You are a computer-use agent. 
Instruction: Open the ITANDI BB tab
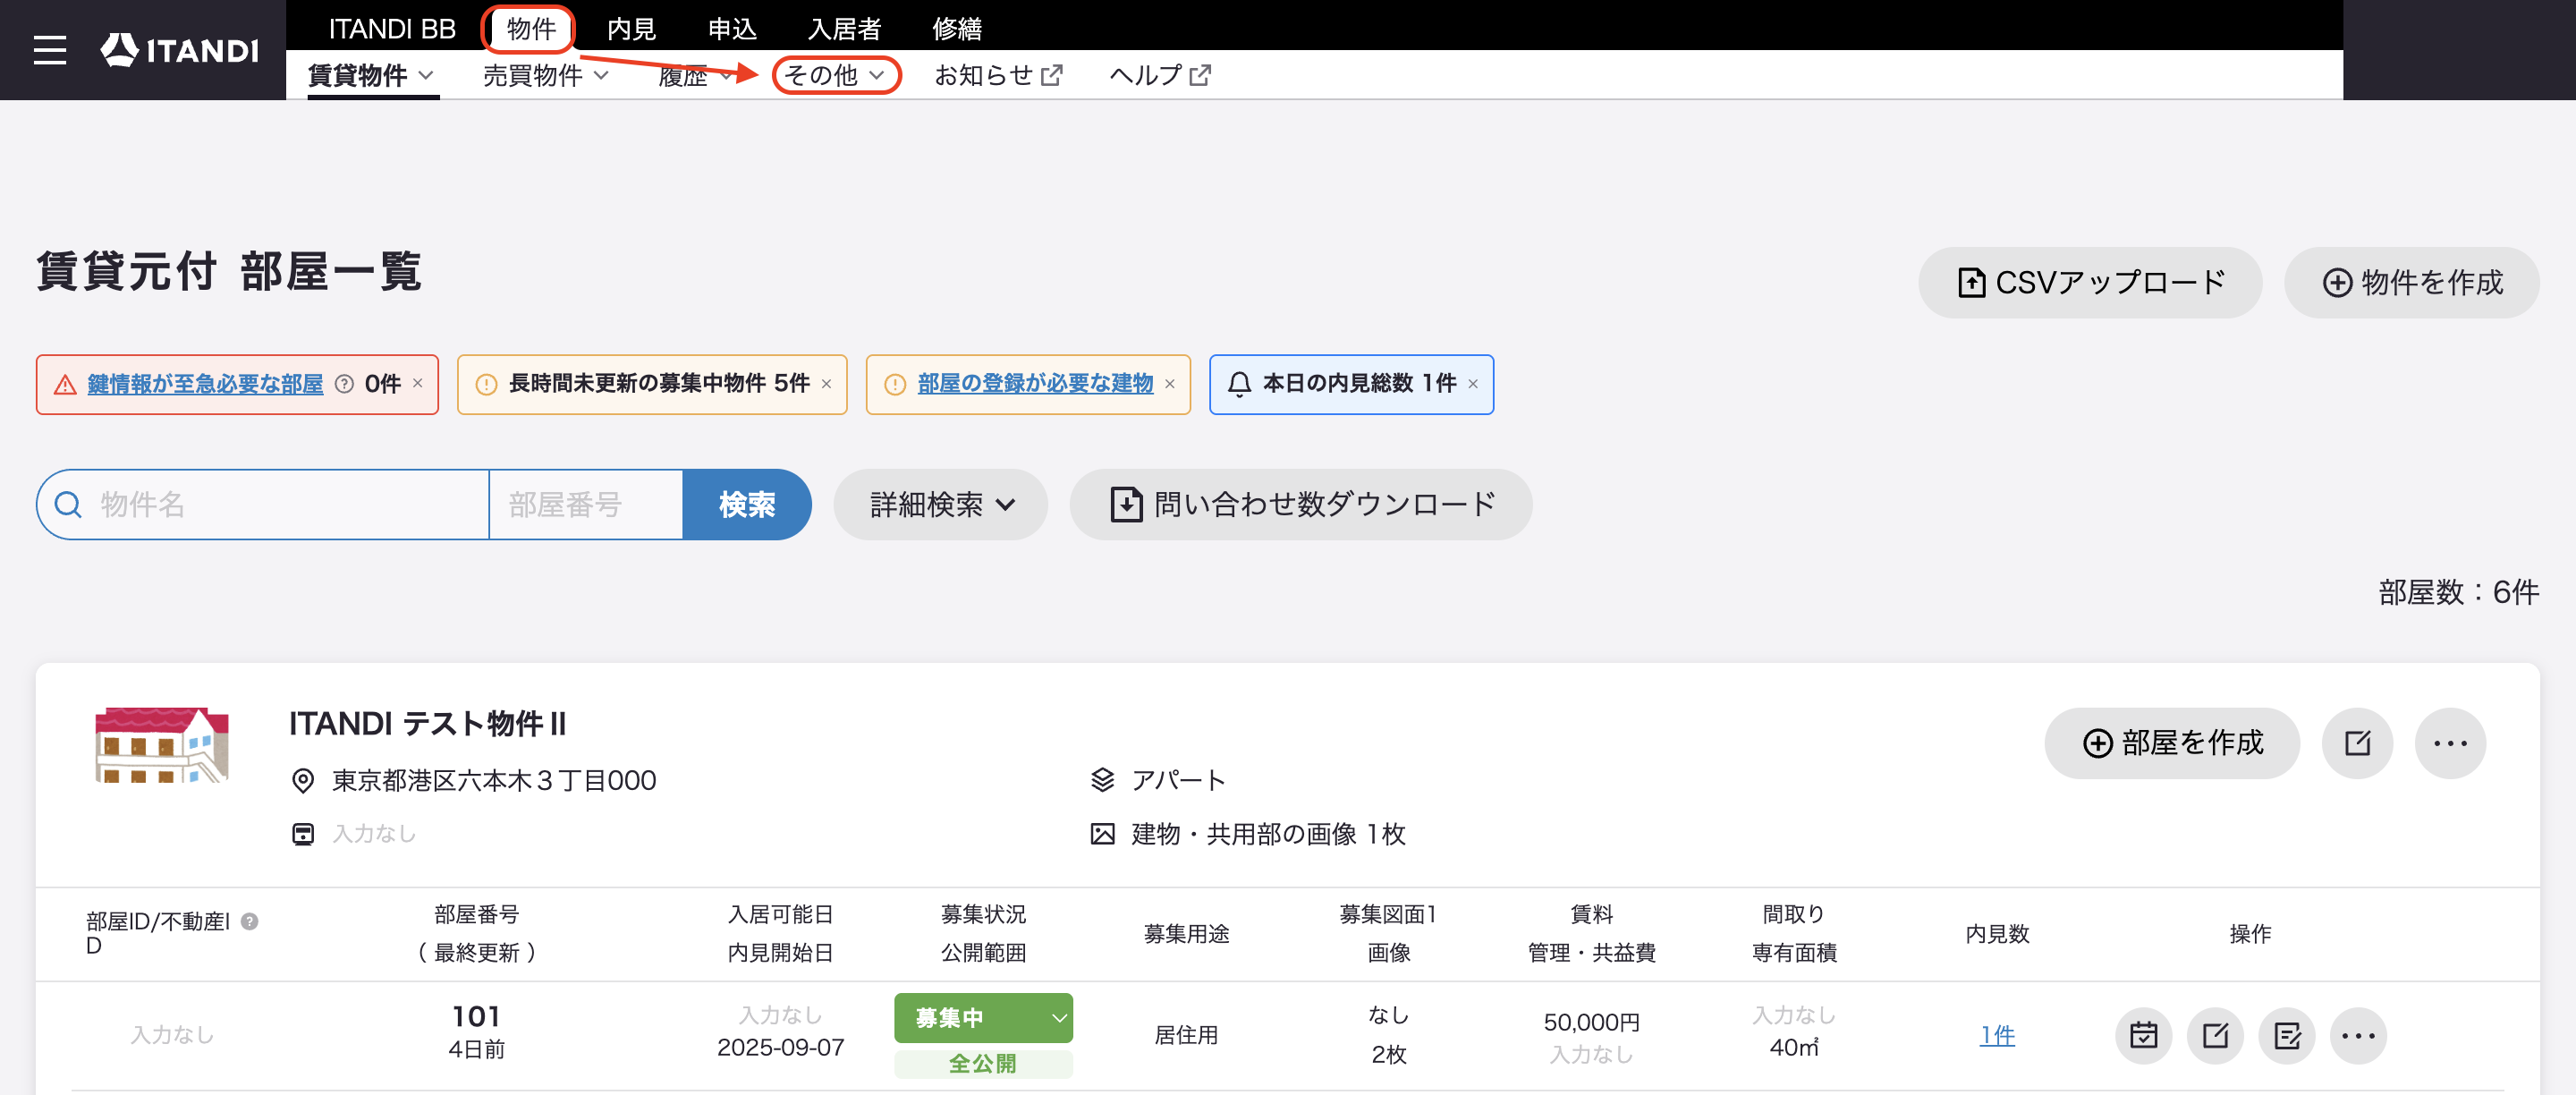(392, 28)
